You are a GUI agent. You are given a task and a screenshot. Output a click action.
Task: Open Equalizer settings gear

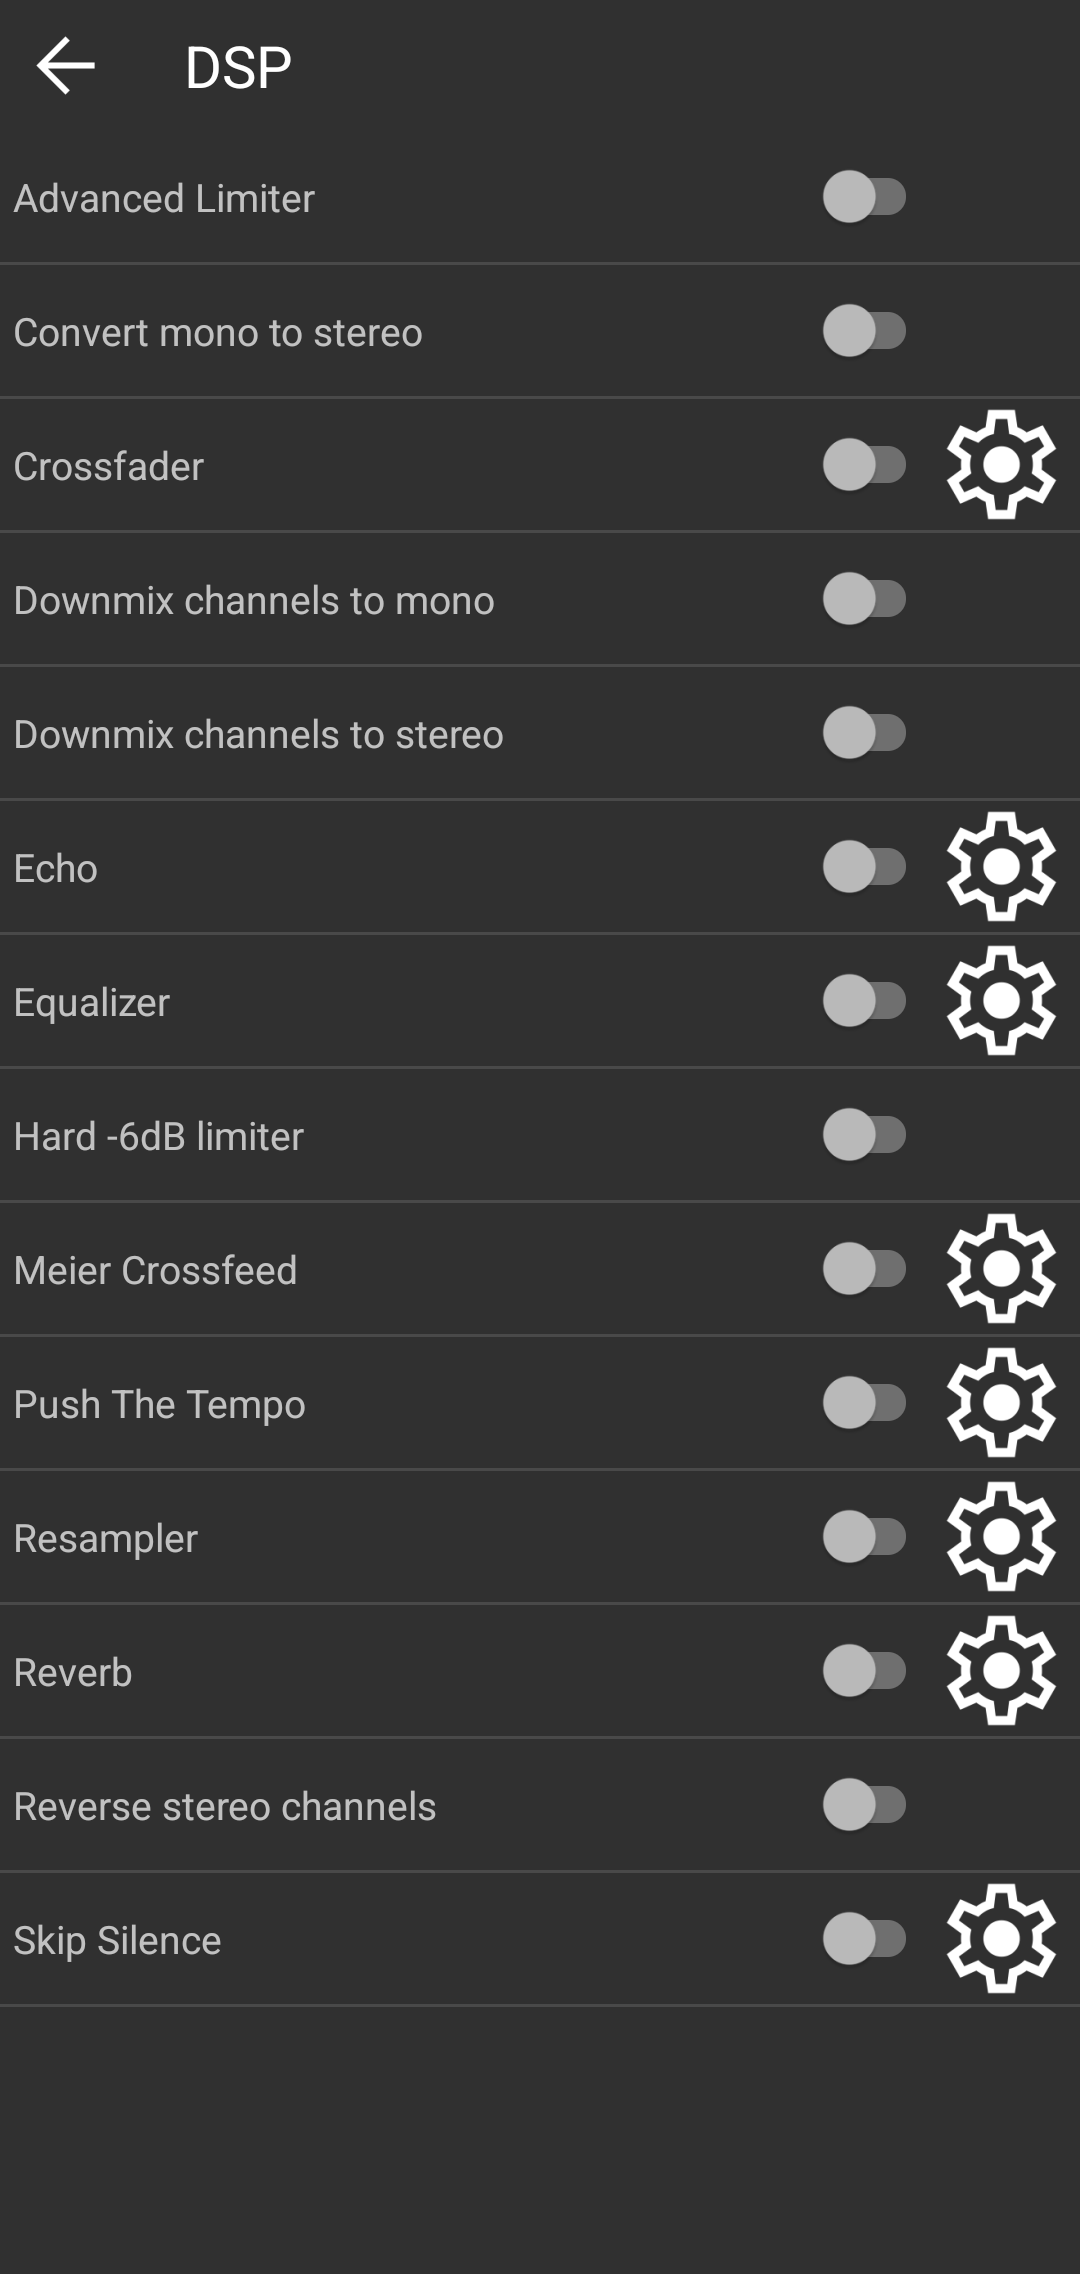1001,1001
